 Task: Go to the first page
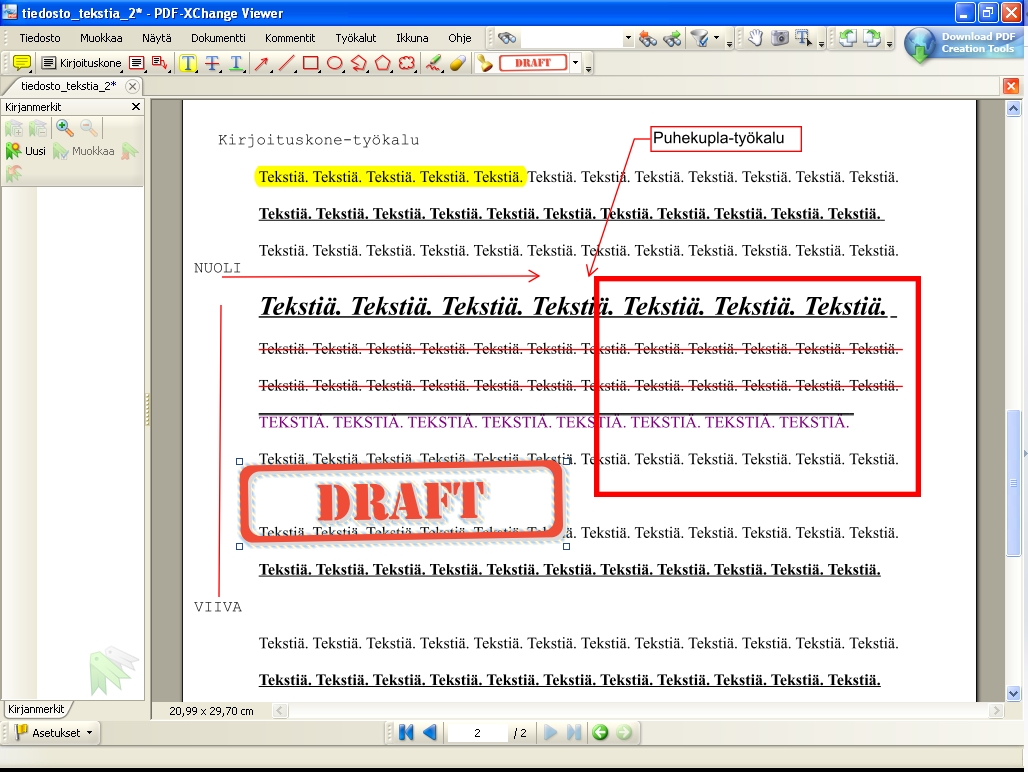click(406, 733)
